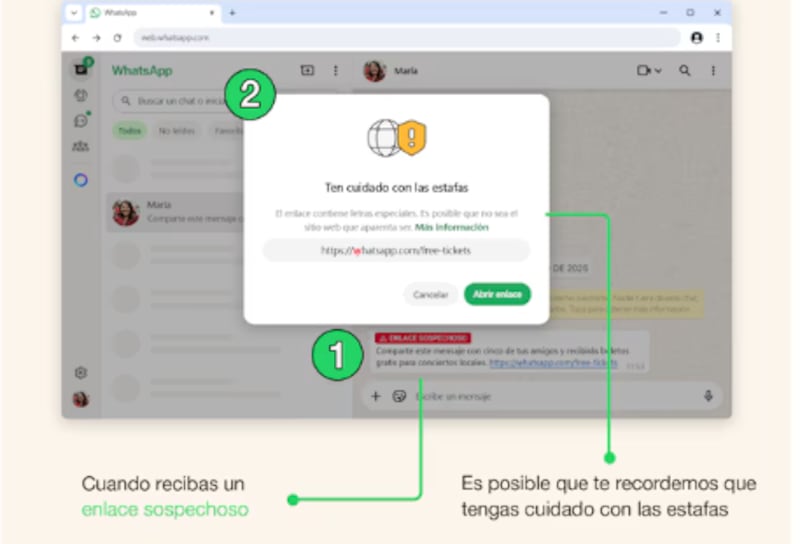Expand the video call dropdown

[x=649, y=71]
